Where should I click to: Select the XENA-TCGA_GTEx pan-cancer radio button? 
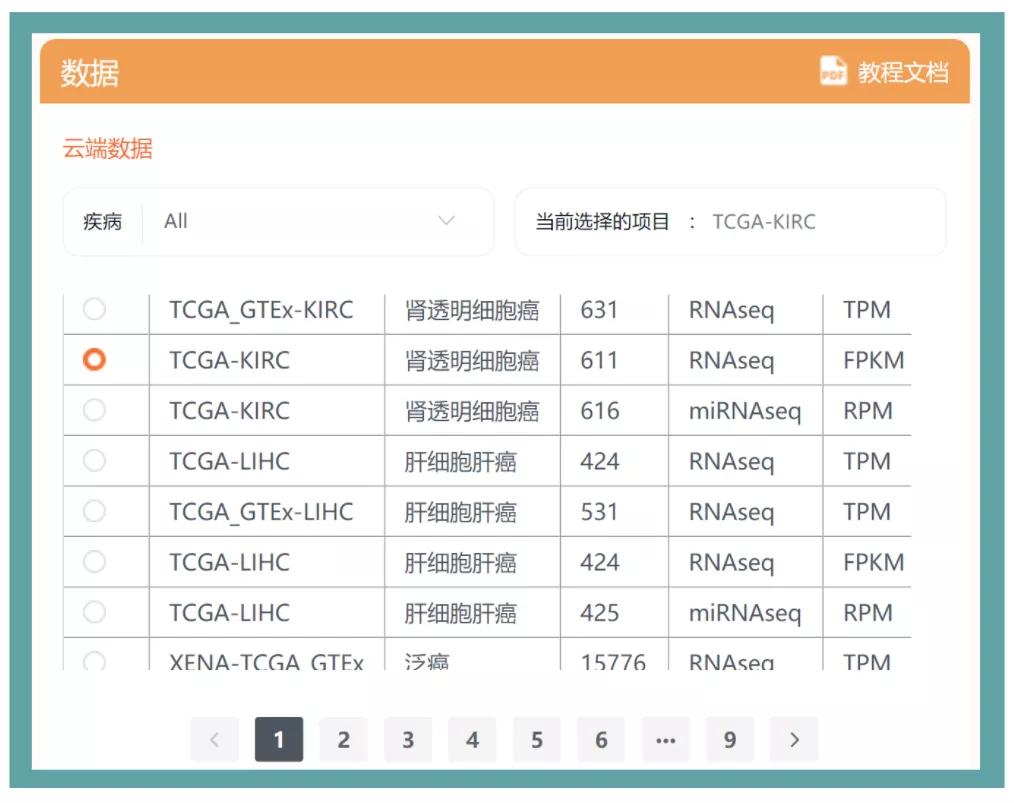pos(95,659)
